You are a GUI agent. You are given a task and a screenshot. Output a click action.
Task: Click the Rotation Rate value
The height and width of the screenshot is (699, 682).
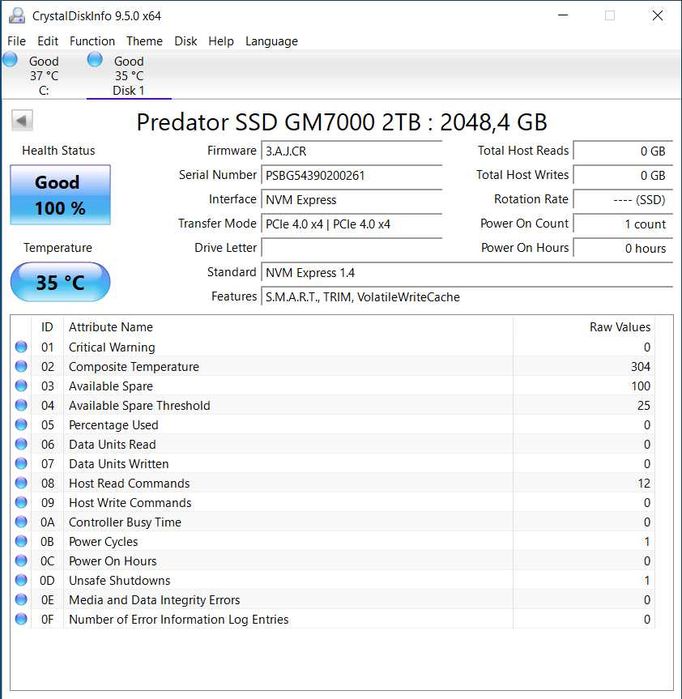[x=623, y=199]
